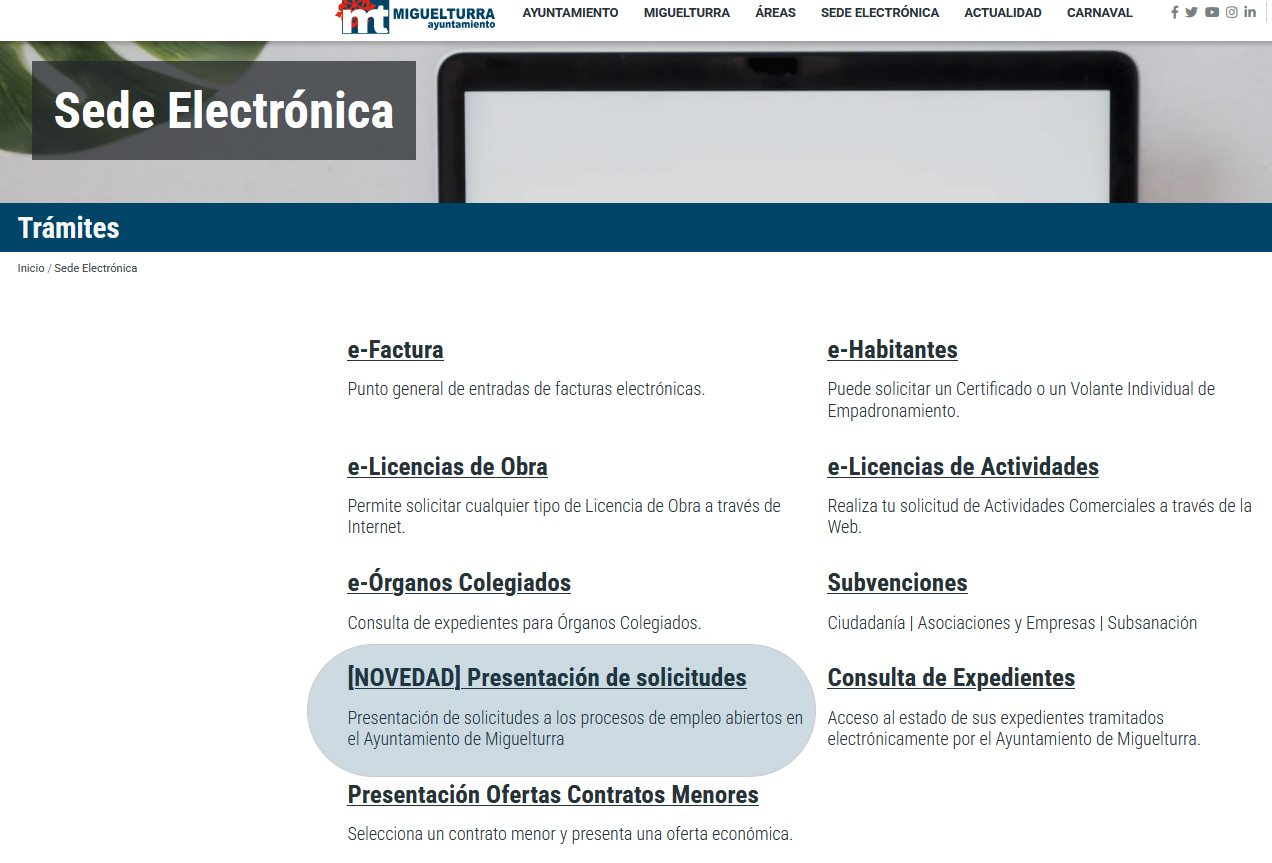Open the e-Licencias de Actividades link
Screen dimensions: 1272x863
tap(963, 467)
